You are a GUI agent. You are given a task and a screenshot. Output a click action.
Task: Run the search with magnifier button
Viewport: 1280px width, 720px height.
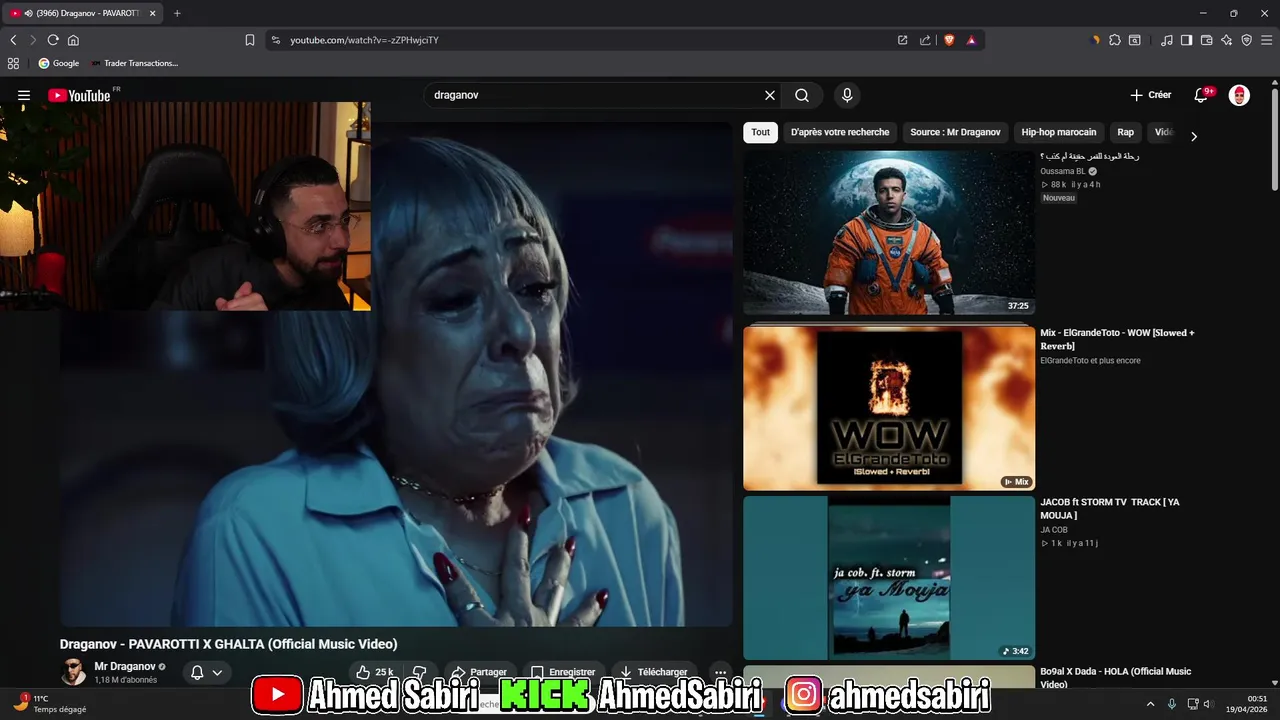(802, 95)
